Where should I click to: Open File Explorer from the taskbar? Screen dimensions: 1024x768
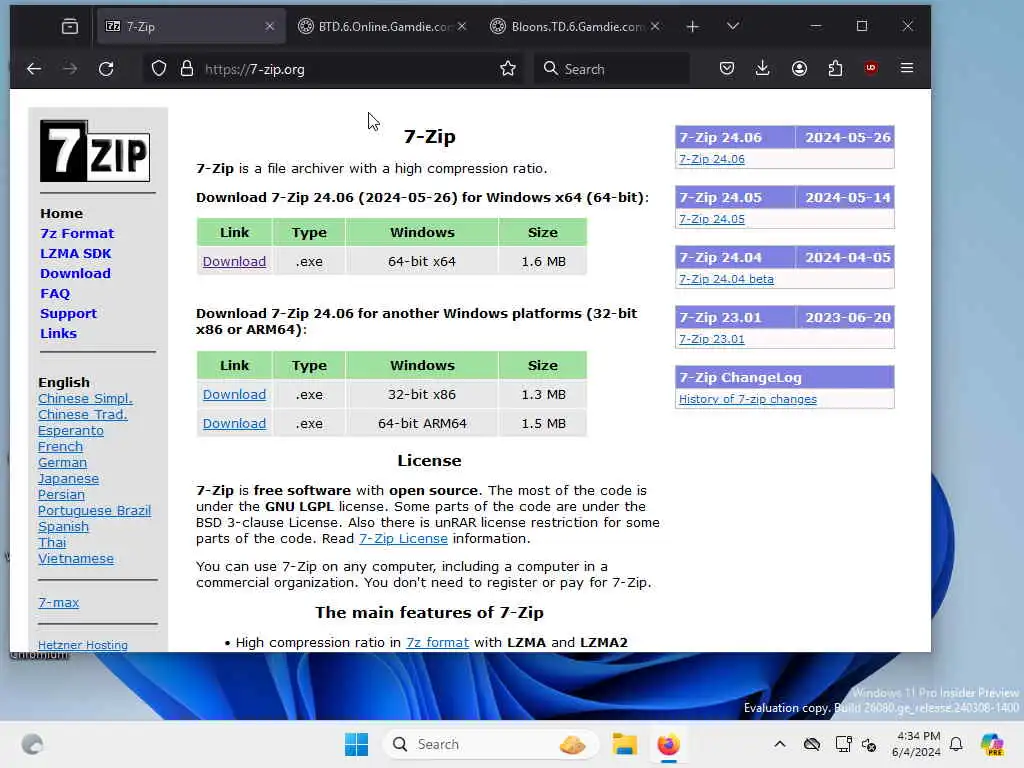tap(624, 744)
